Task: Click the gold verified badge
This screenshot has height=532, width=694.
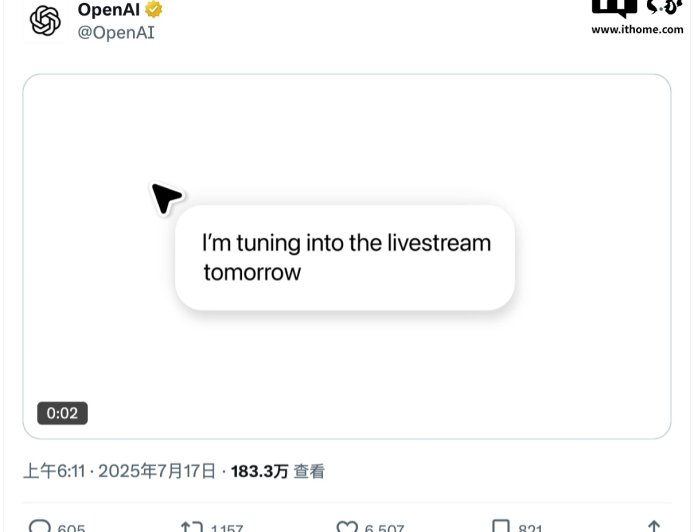Action: 154,9
